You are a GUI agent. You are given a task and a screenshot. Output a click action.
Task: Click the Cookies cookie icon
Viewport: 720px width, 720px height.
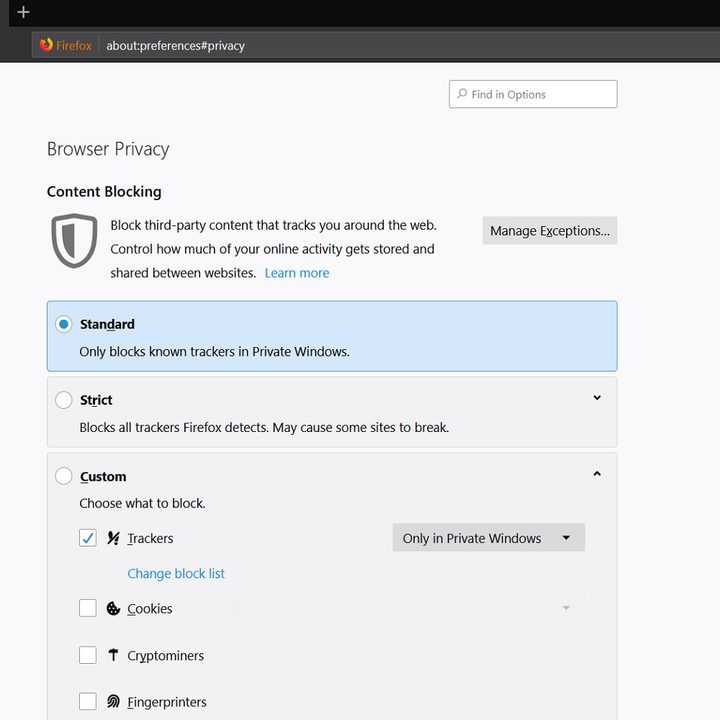click(113, 608)
